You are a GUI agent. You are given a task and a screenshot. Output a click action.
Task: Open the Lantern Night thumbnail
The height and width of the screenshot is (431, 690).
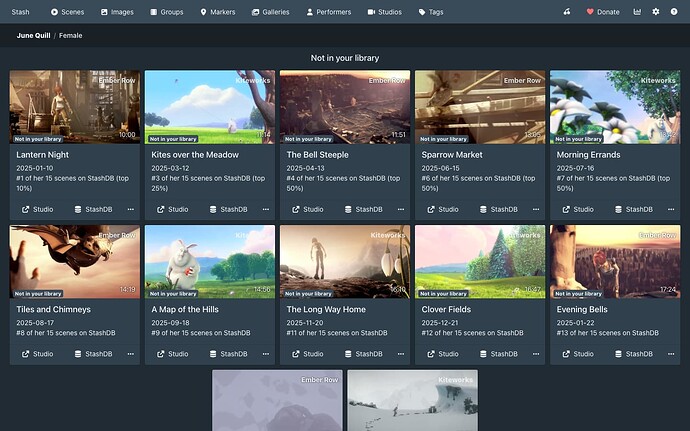coord(75,107)
